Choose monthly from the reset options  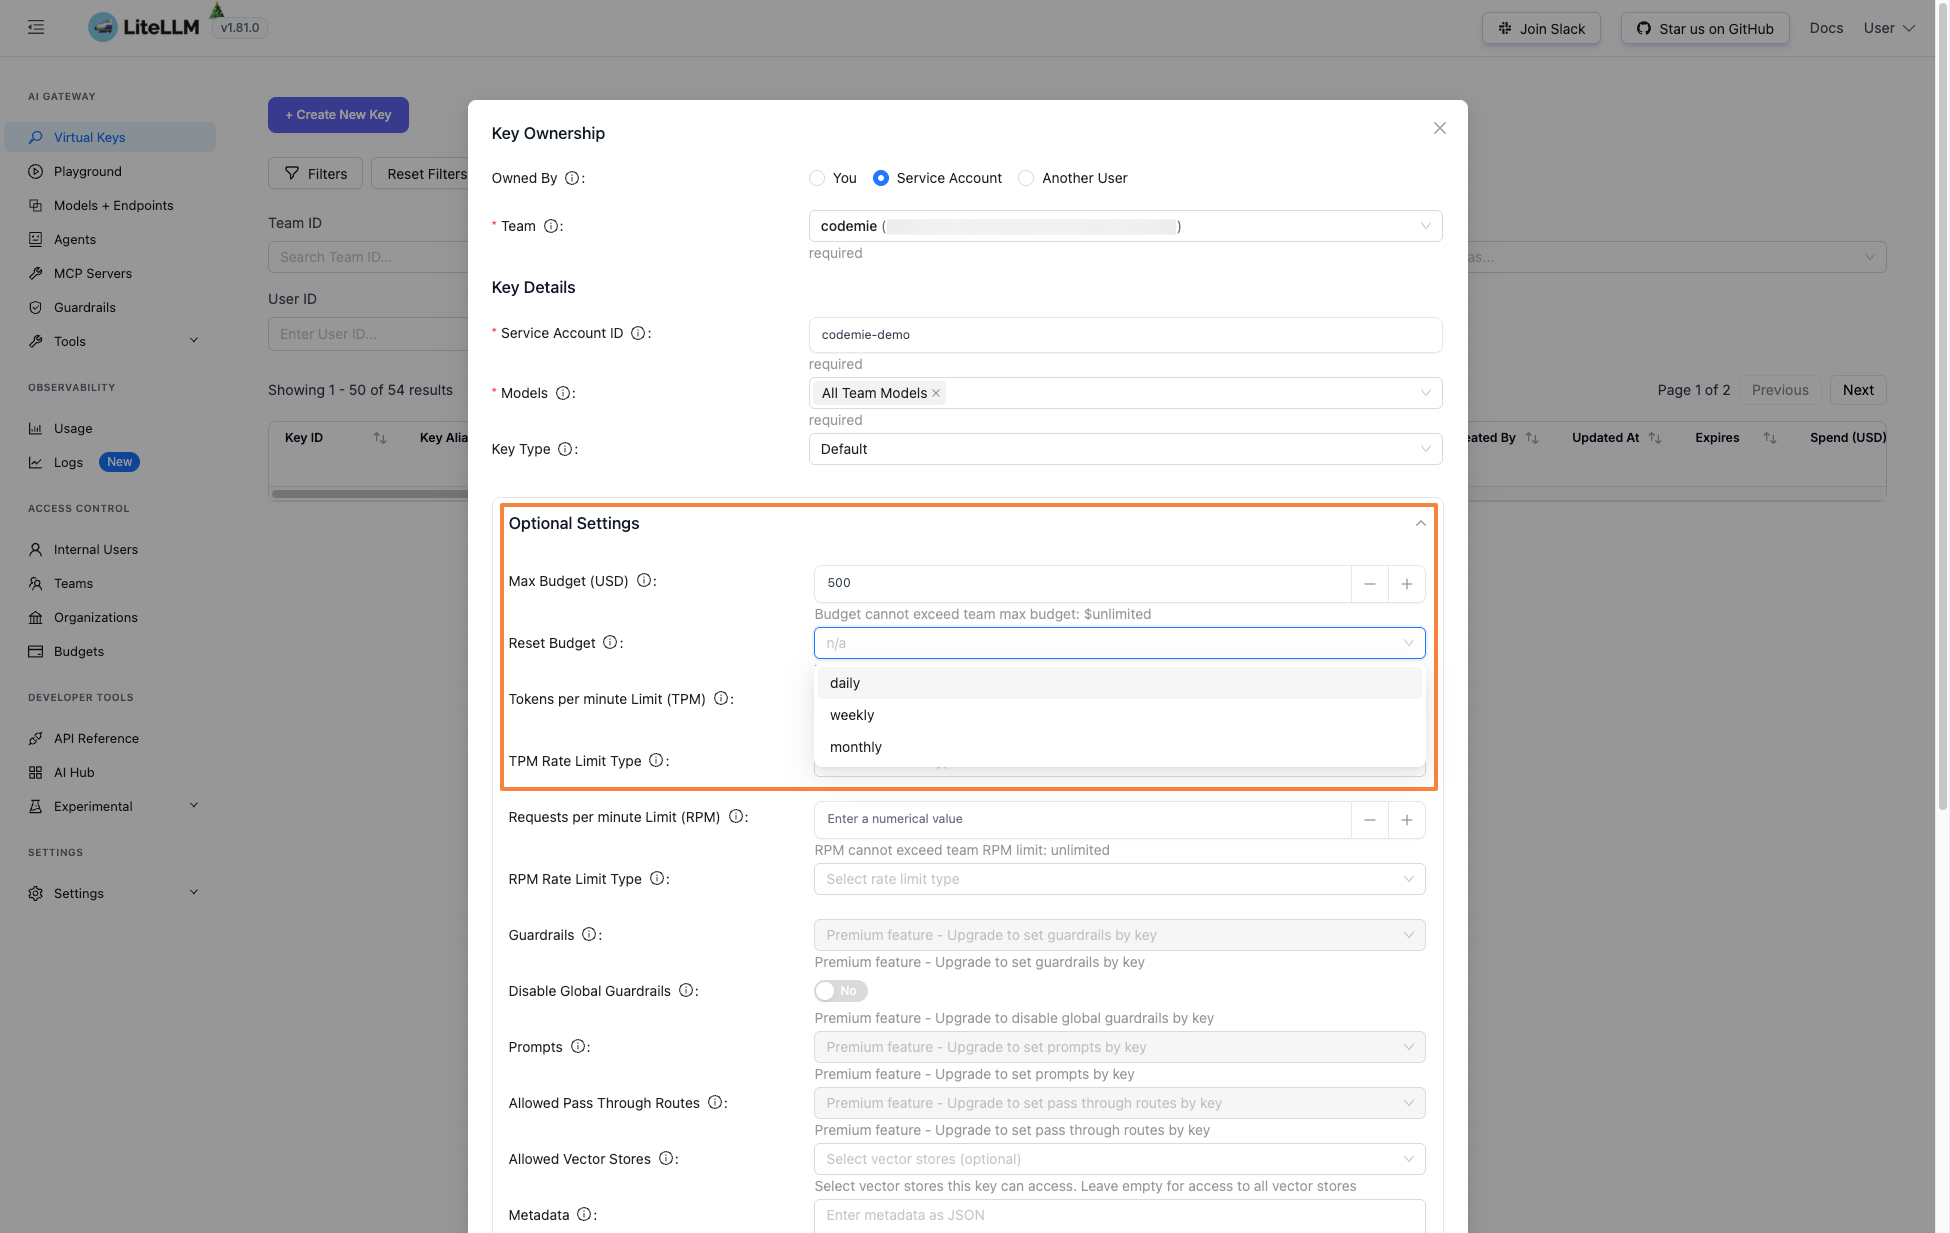pyautogui.click(x=856, y=747)
